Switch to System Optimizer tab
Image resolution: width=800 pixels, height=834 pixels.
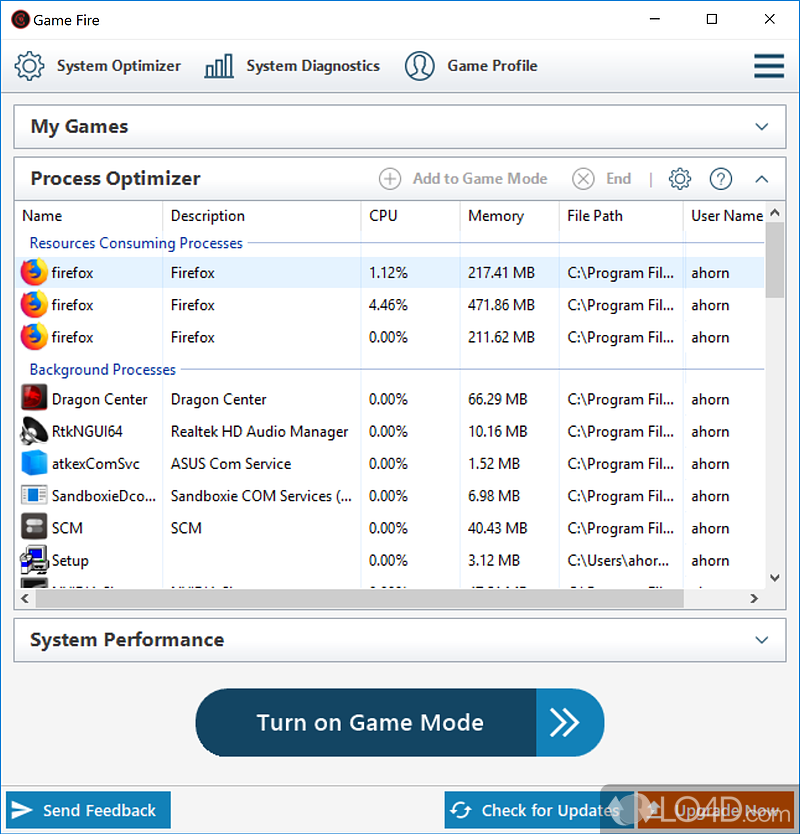pyautogui.click(x=98, y=66)
